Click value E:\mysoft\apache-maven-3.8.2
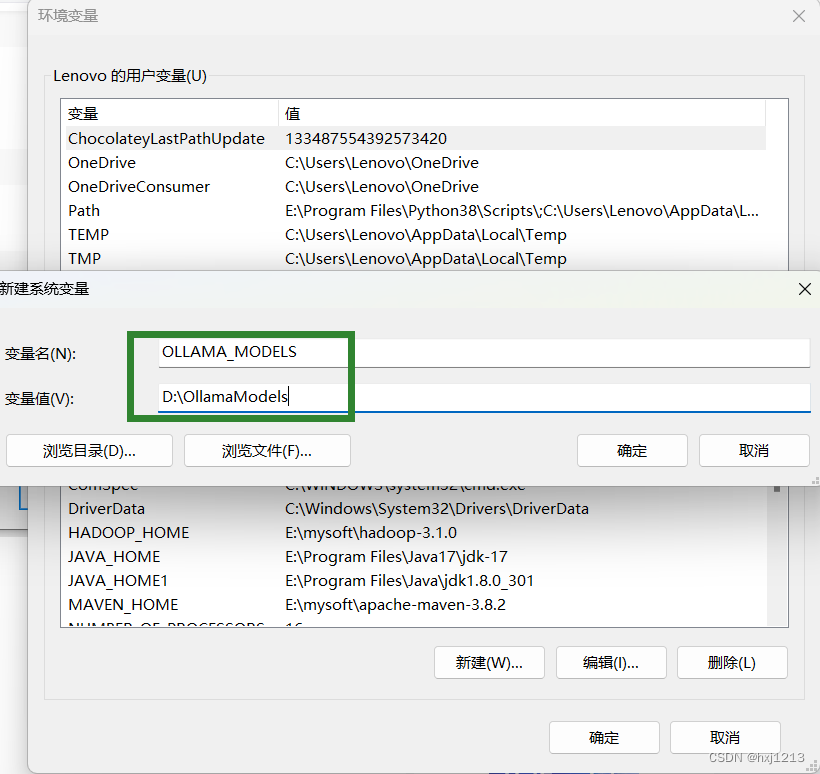The image size is (820, 774). (x=395, y=605)
